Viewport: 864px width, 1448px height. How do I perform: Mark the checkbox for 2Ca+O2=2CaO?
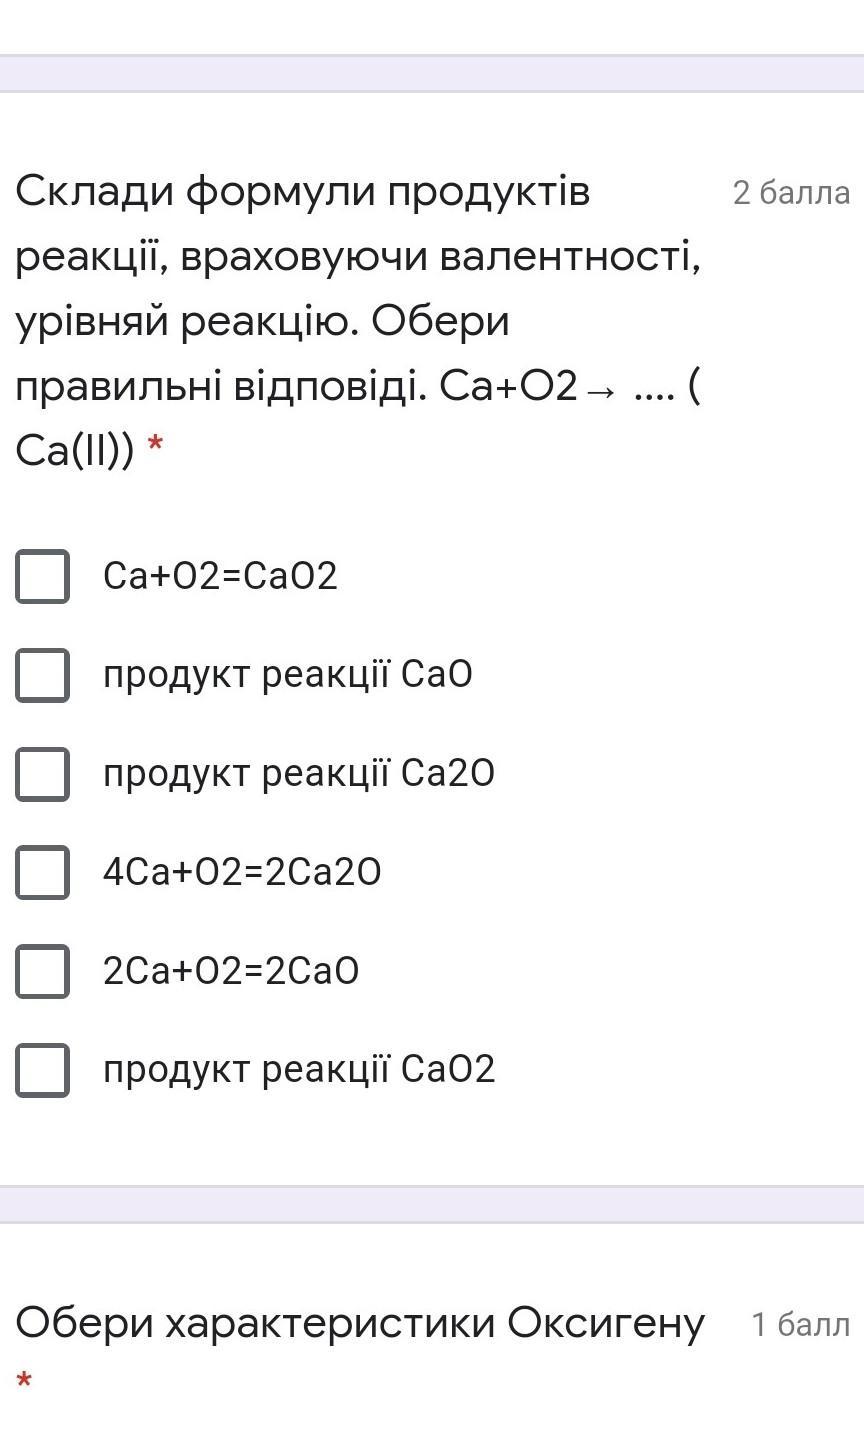pos(42,971)
